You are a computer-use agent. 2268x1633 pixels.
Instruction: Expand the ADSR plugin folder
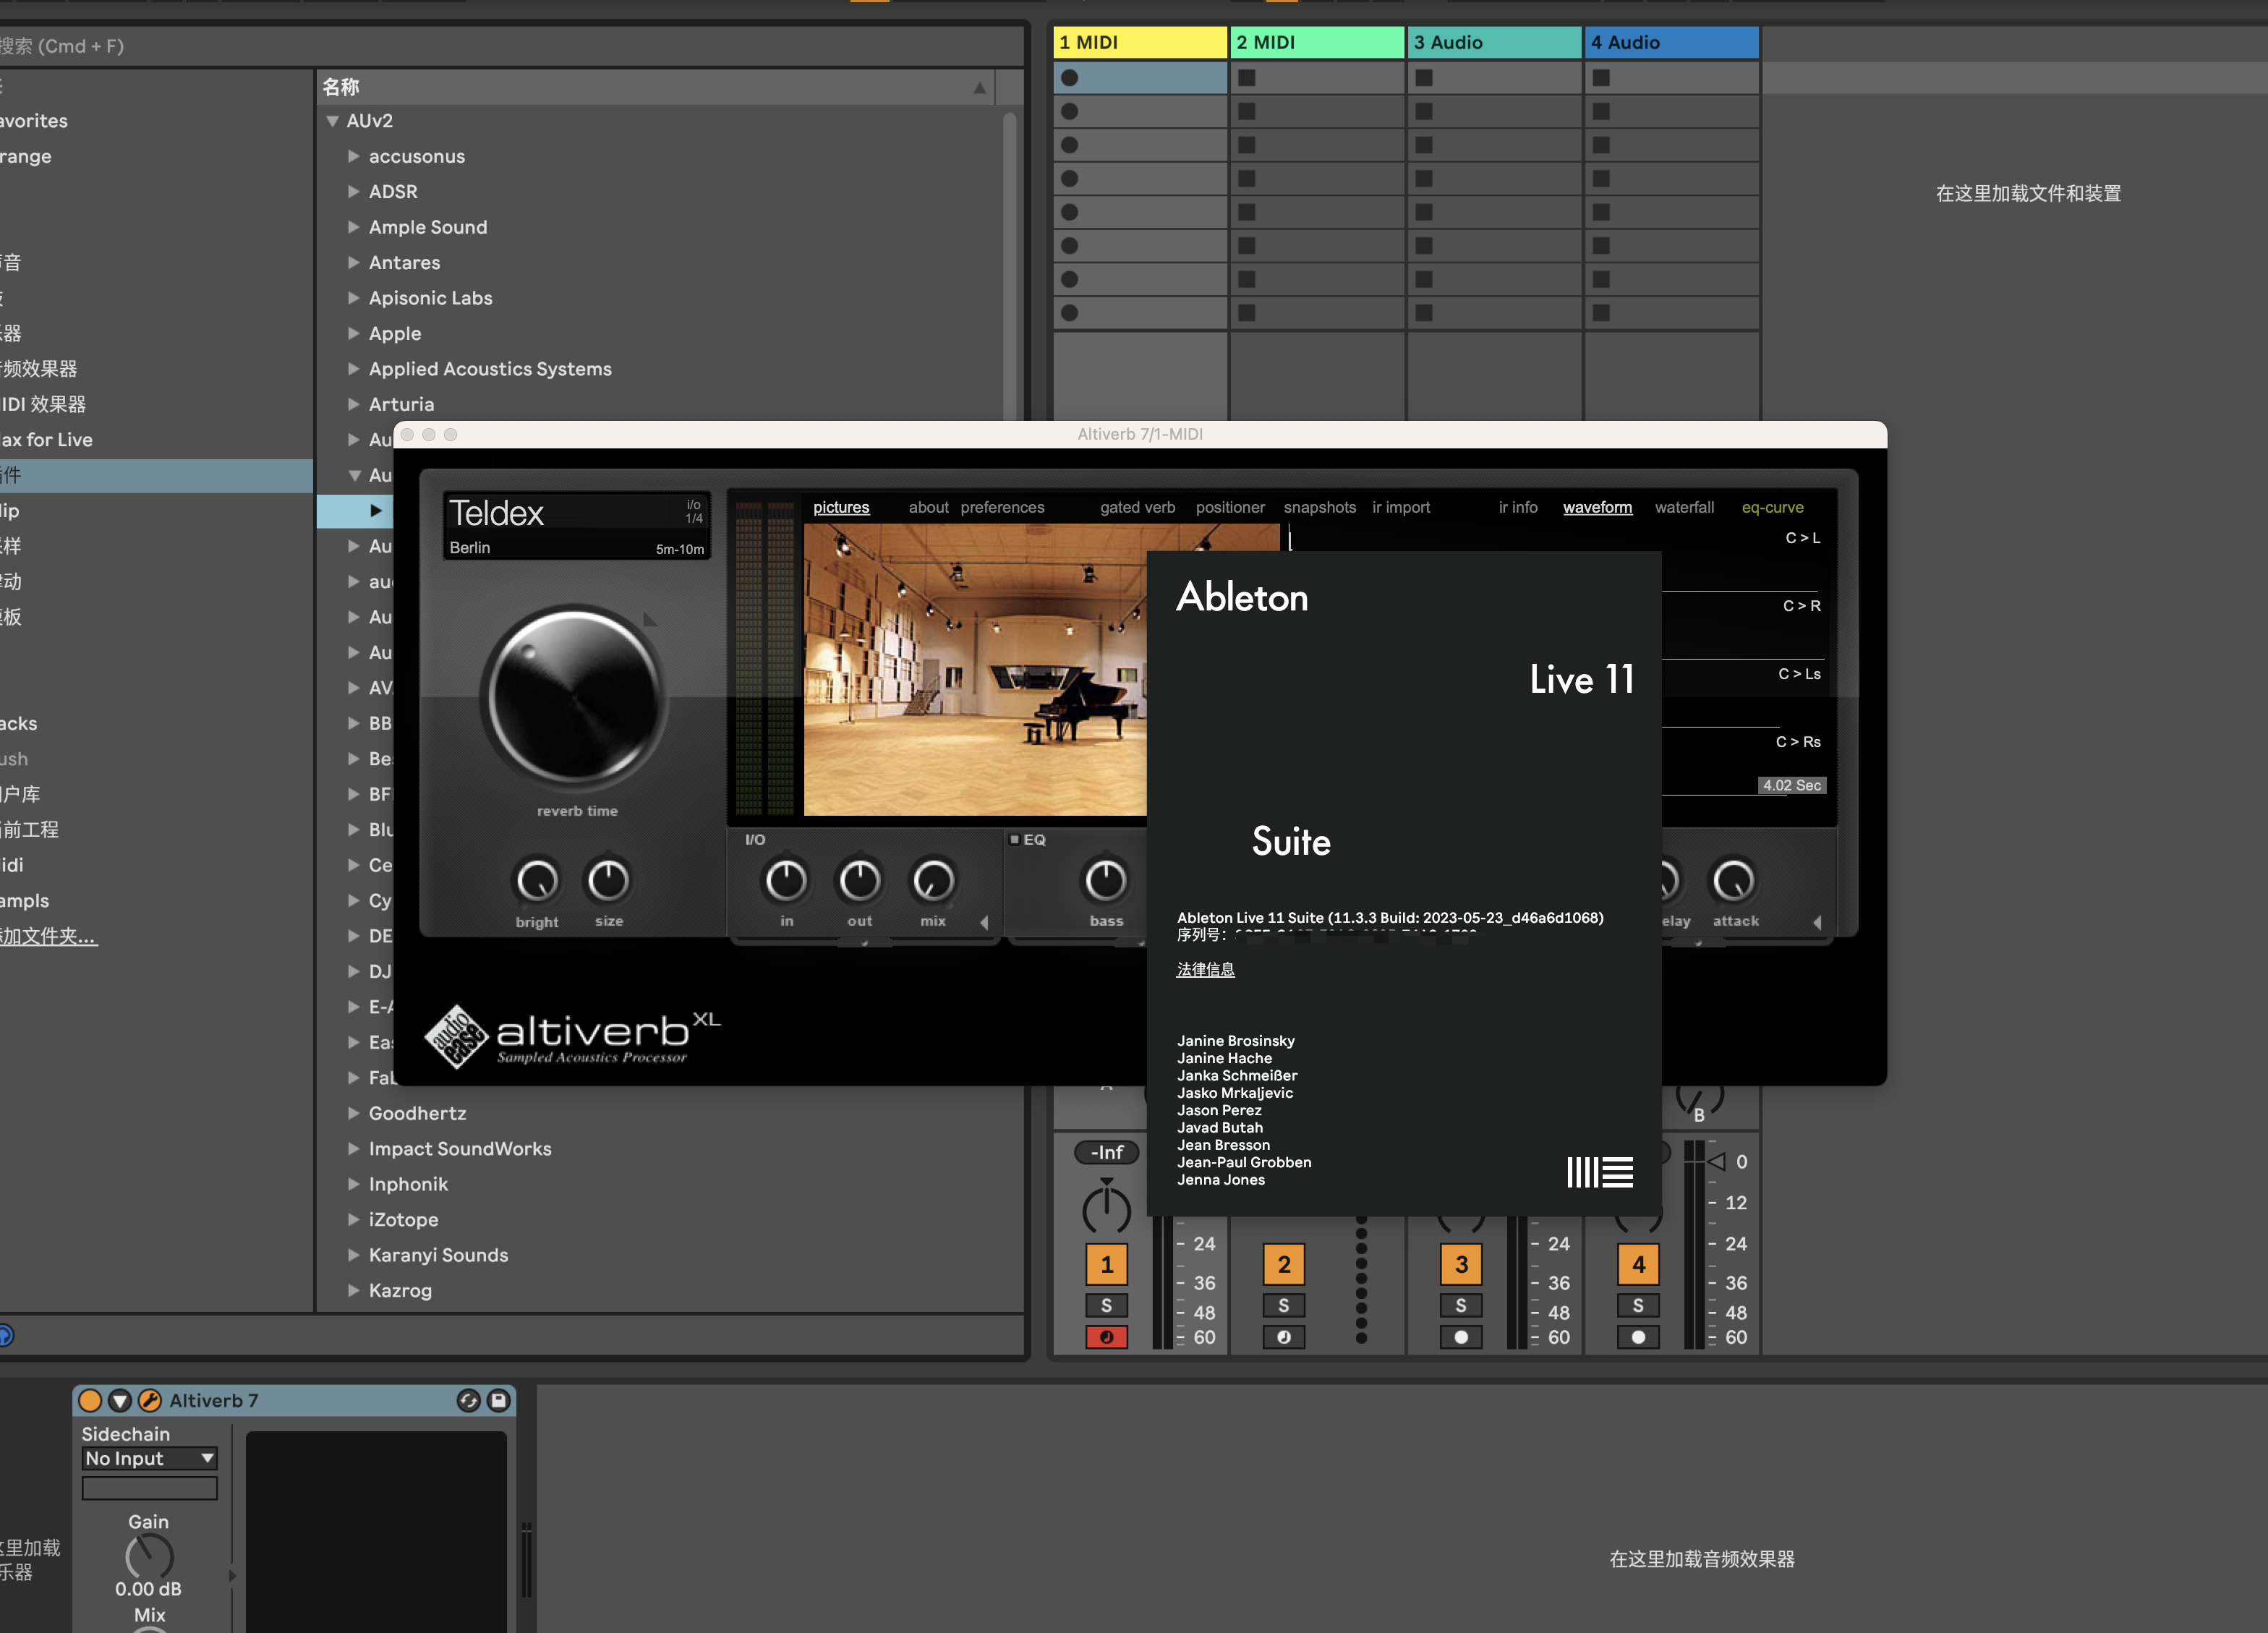pyautogui.click(x=353, y=191)
